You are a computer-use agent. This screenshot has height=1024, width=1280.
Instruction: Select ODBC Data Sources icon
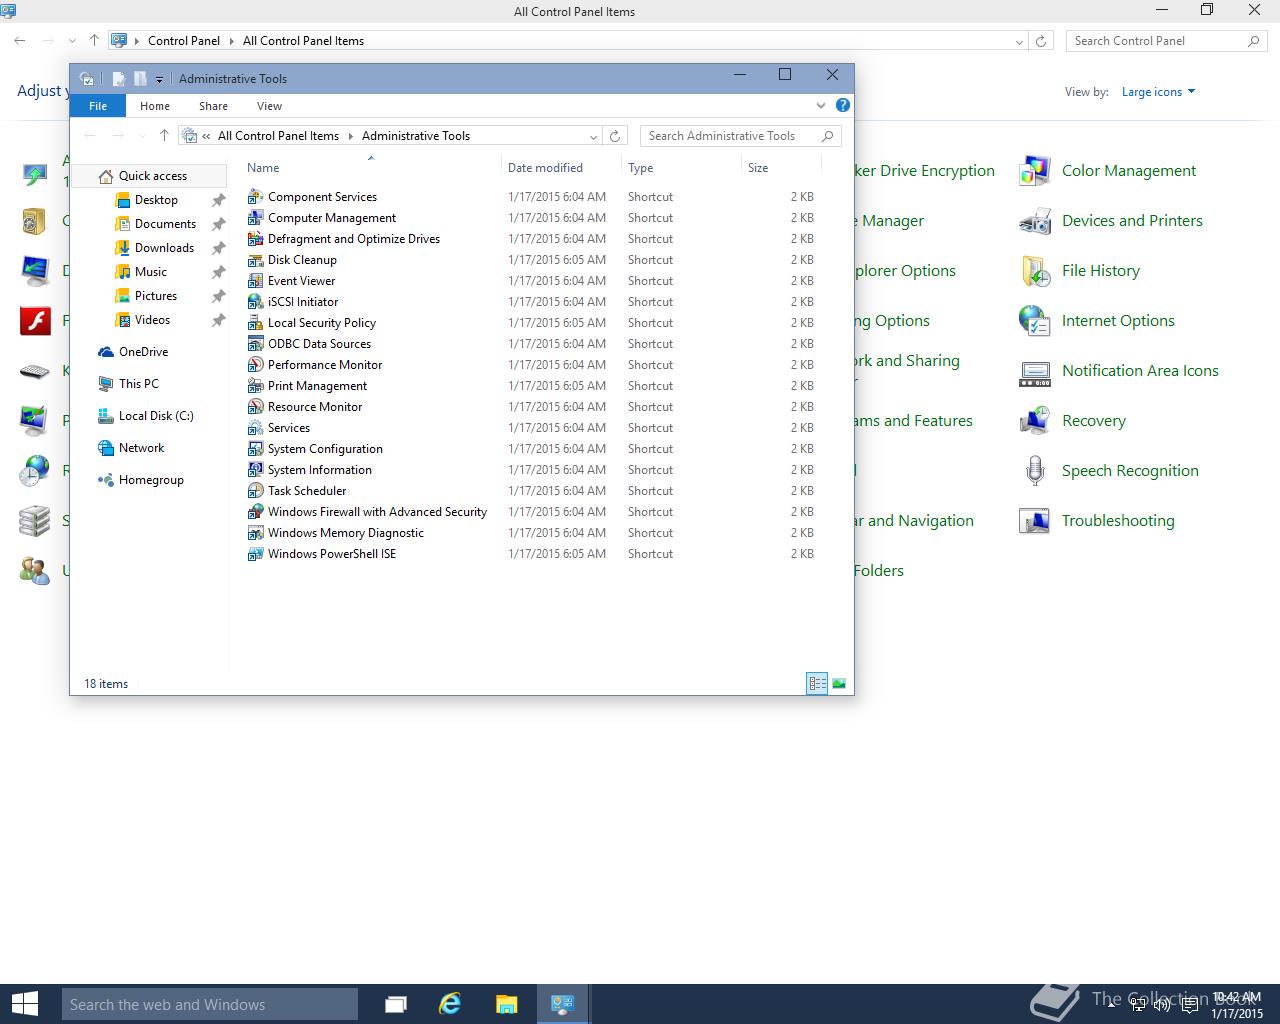(255, 344)
